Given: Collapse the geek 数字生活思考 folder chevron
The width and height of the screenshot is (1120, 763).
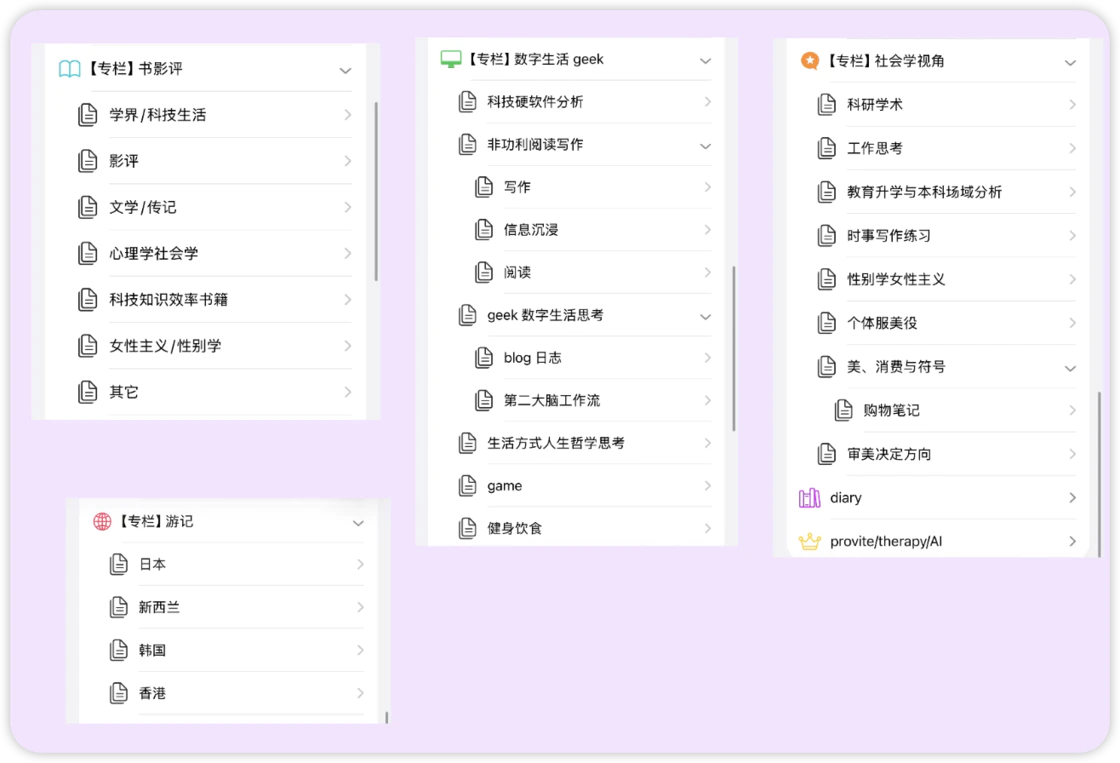Looking at the screenshot, I should 705,316.
